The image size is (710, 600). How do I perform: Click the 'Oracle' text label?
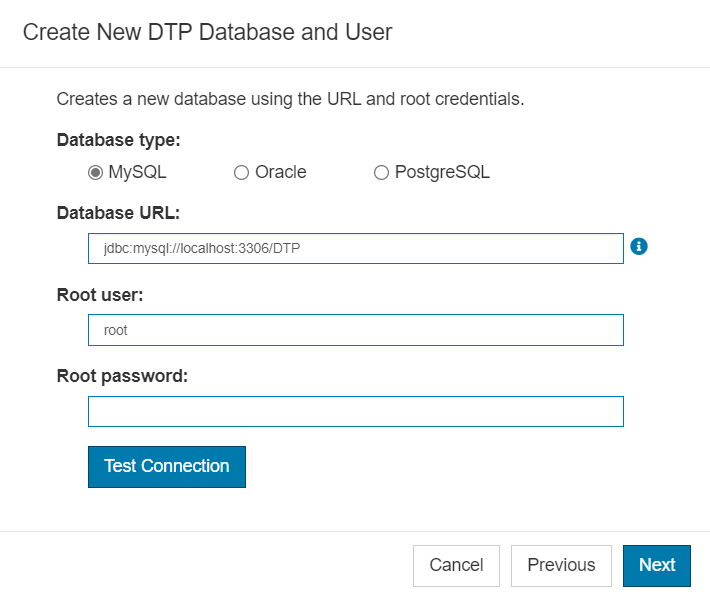tap(281, 173)
